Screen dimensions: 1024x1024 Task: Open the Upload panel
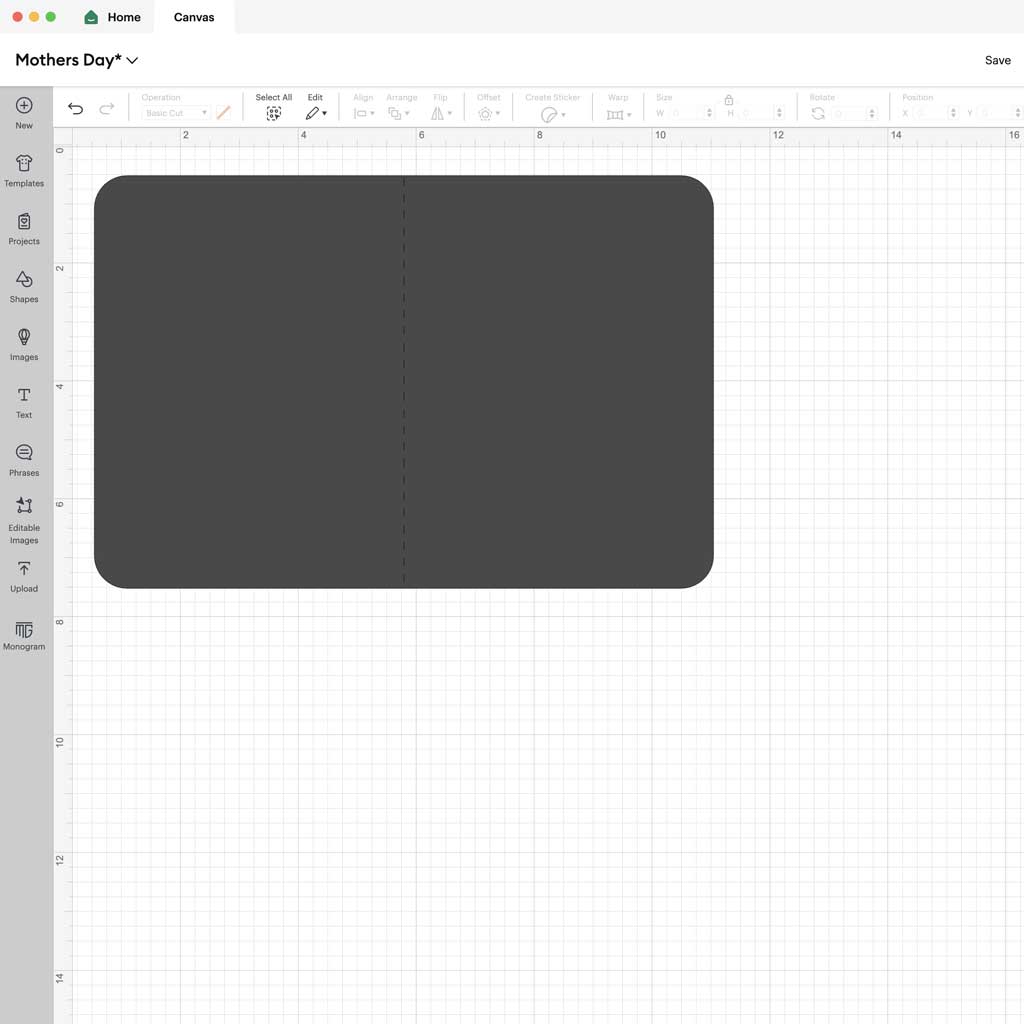pos(24,577)
